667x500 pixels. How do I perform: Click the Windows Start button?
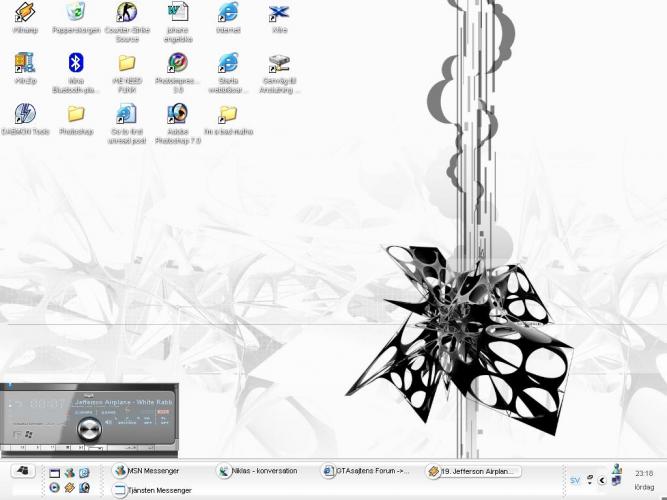[x=21, y=471]
